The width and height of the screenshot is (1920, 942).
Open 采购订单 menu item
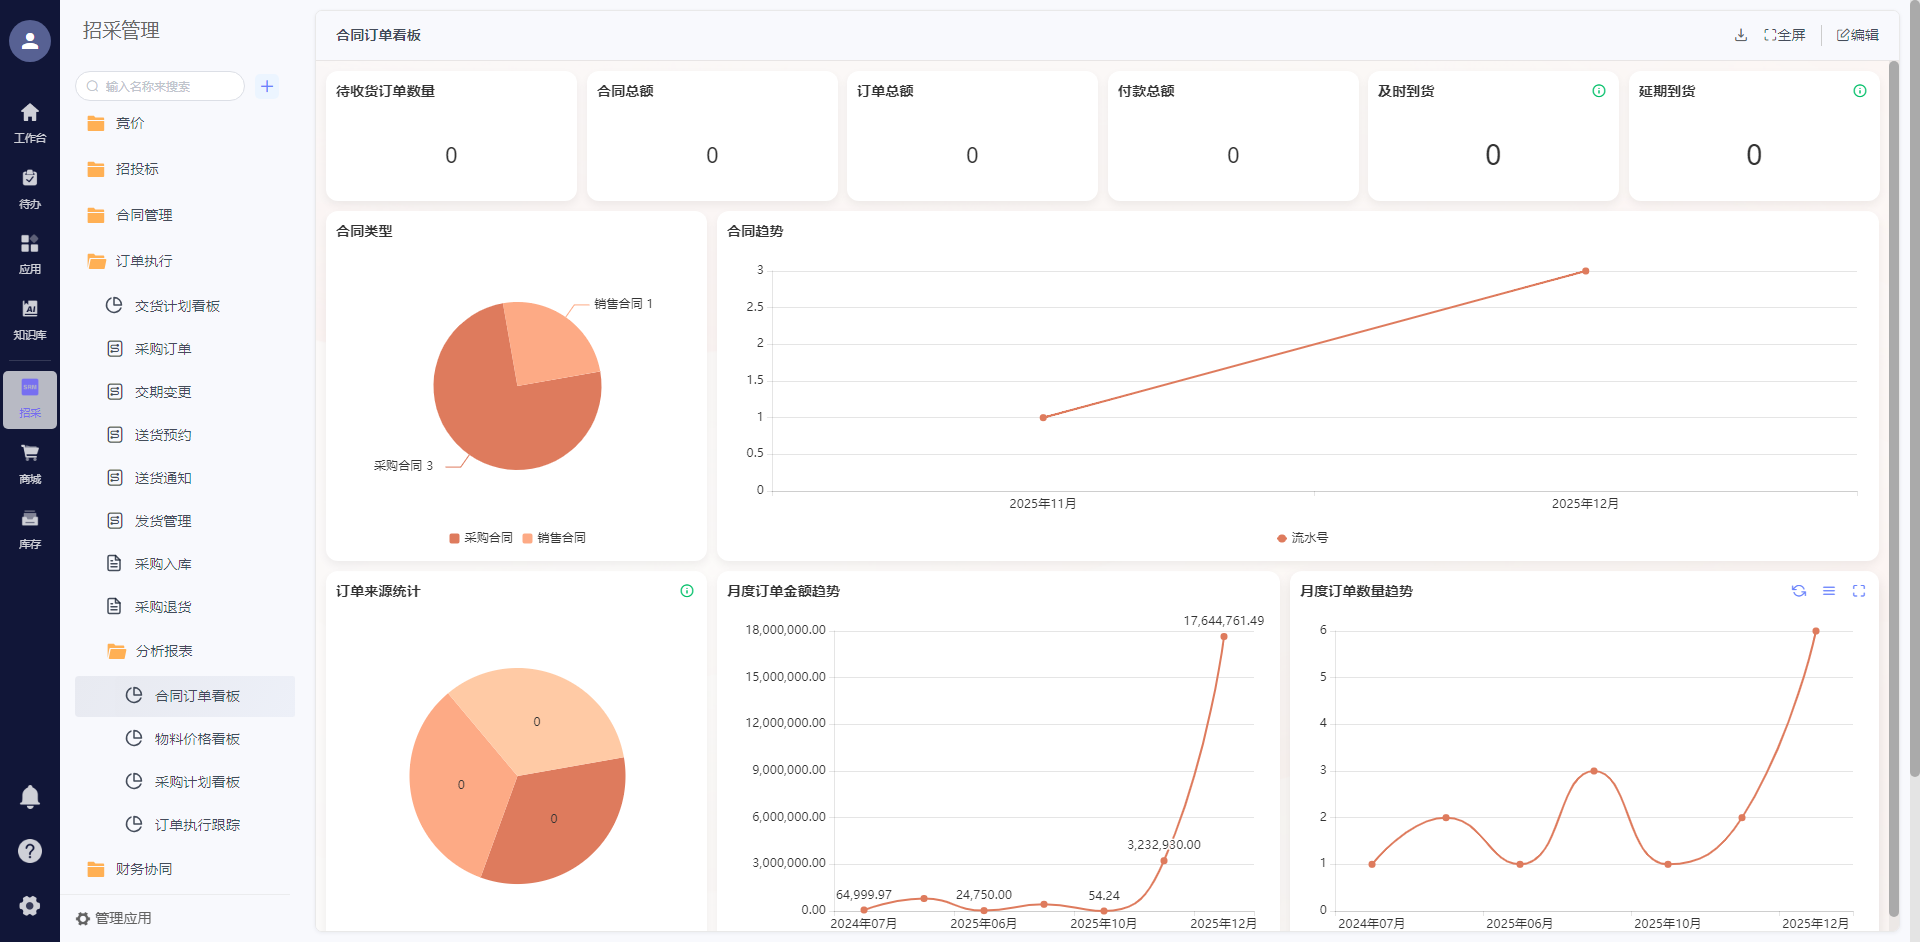[x=162, y=349]
